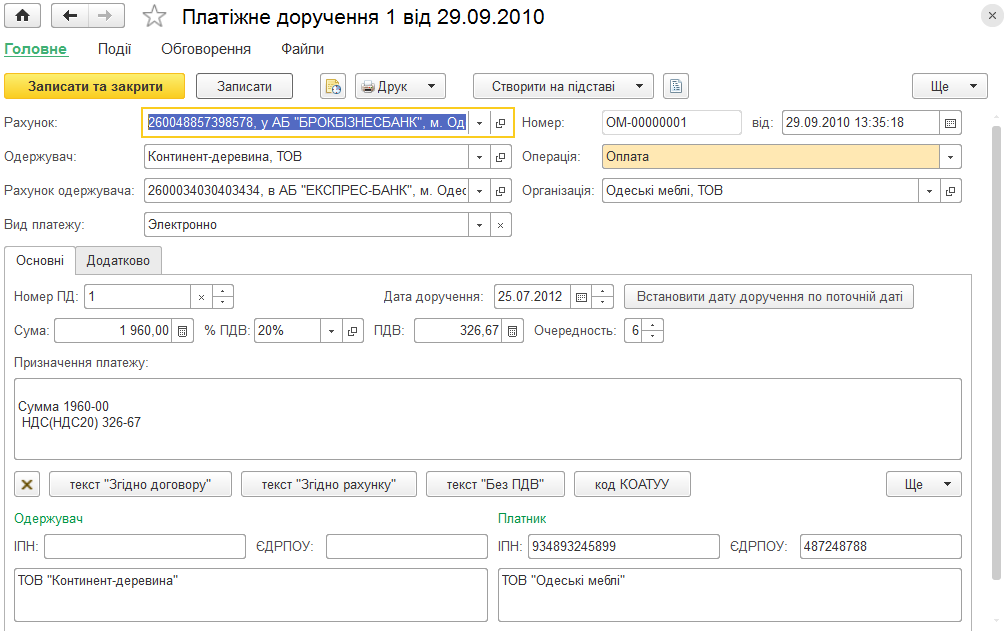
Task: Switch to the Файли section
Action: coord(302,49)
